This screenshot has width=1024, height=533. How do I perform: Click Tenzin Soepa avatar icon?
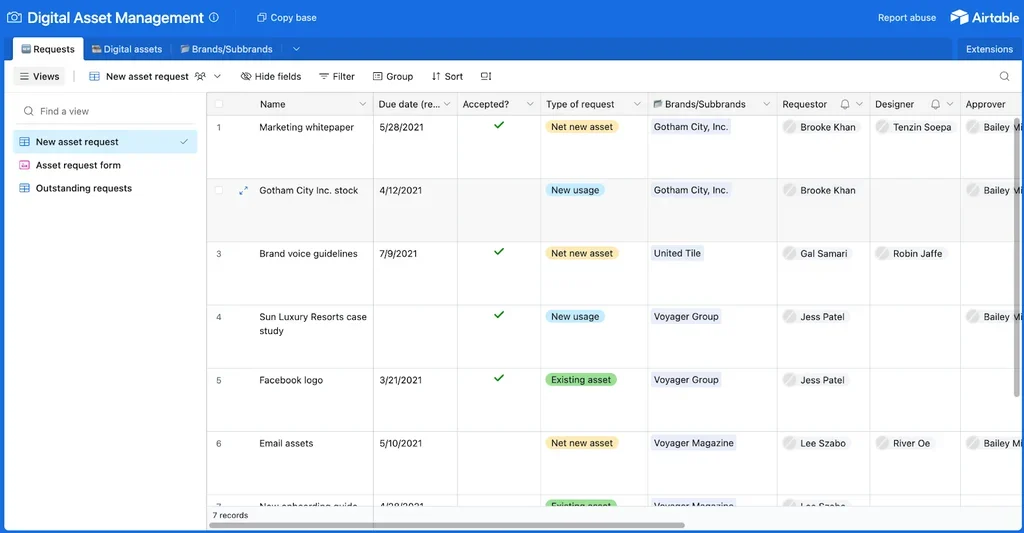pos(882,127)
